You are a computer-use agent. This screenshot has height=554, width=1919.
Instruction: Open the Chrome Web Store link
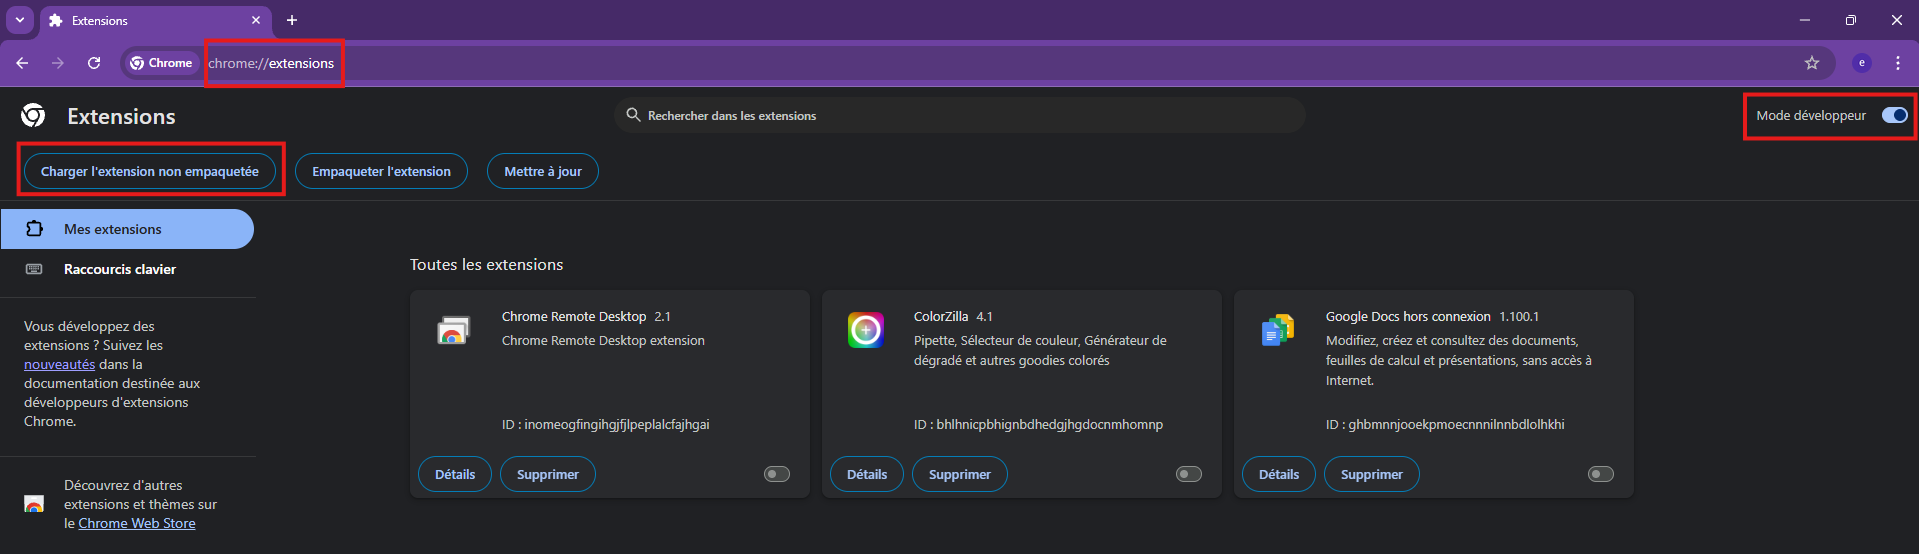[x=137, y=523]
